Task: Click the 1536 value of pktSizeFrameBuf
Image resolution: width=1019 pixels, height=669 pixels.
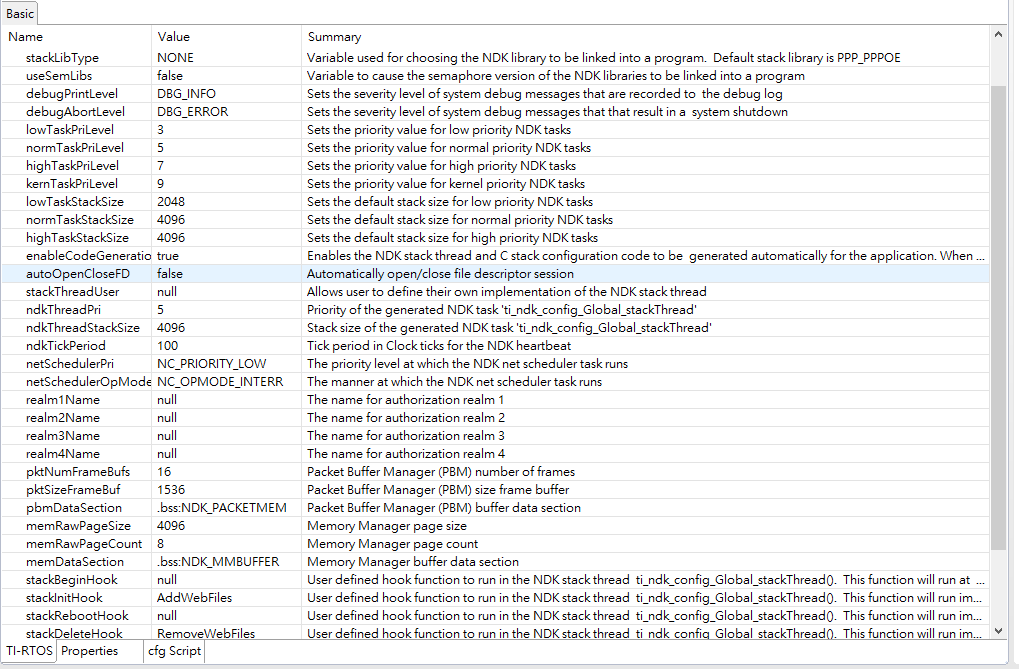Action: (171, 490)
